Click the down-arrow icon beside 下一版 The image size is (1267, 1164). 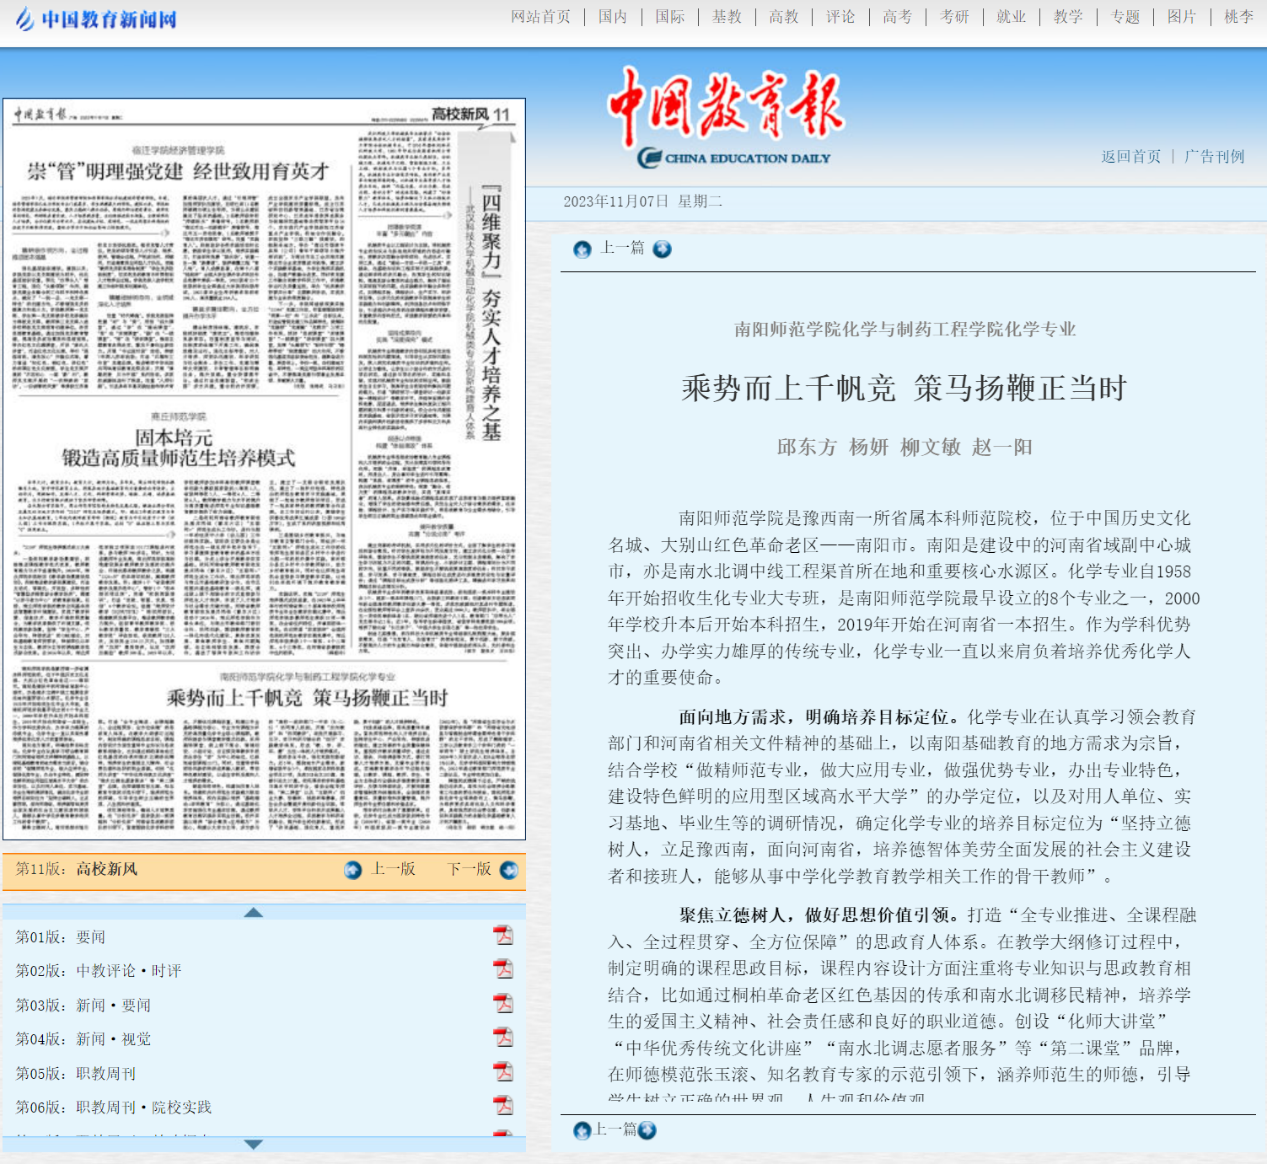point(509,870)
